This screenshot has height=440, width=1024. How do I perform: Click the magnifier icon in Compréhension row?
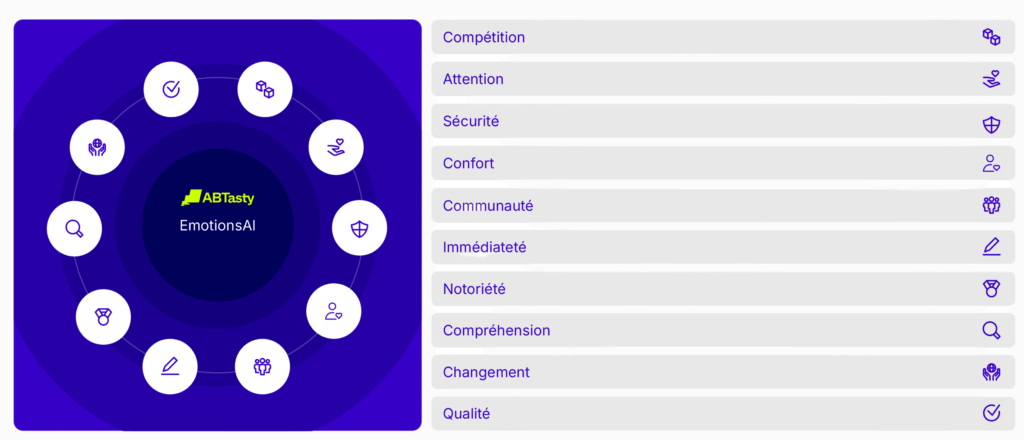pyautogui.click(x=991, y=330)
